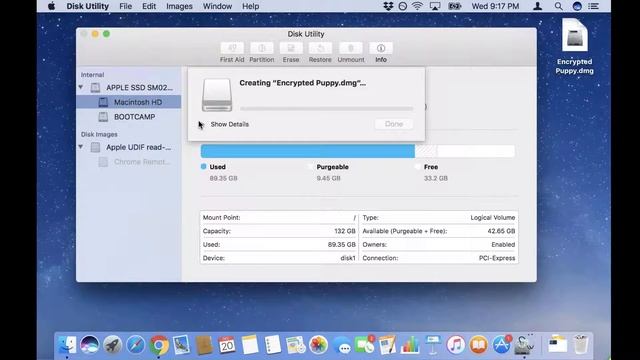This screenshot has height=360, width=640.
Task: Select the Apple UDIF read-only image row
Action: point(129,147)
